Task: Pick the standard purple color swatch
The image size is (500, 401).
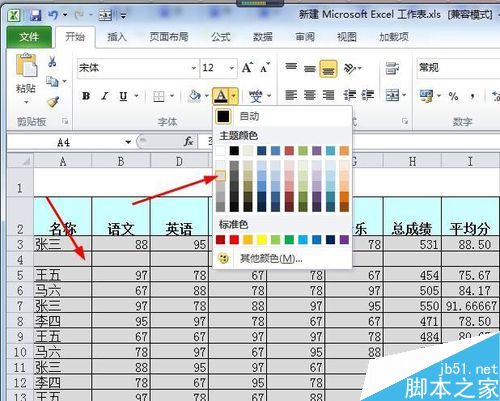Action: 344,239
